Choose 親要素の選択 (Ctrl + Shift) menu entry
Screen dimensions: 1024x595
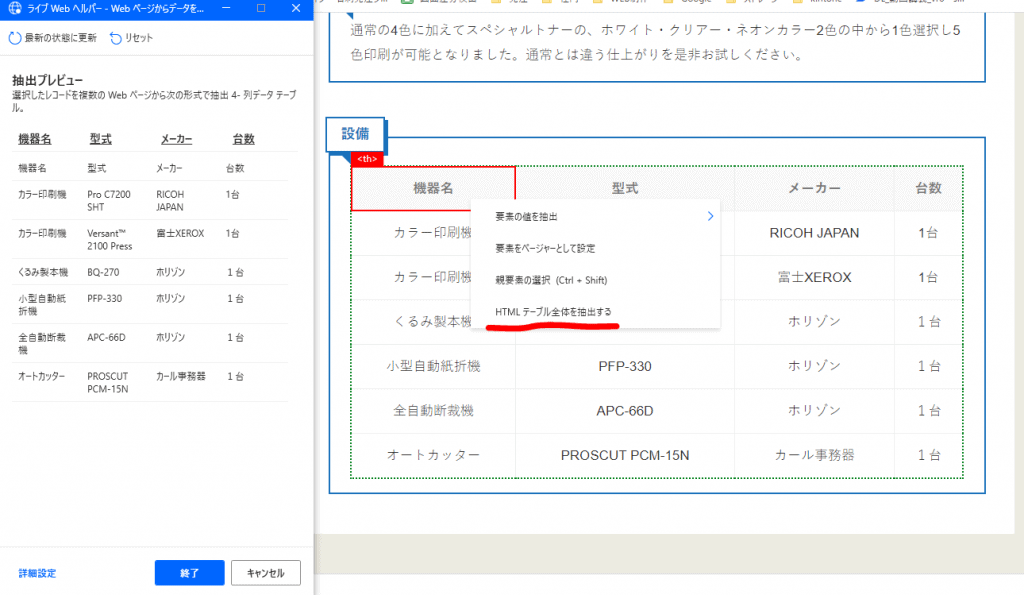pyautogui.click(x=551, y=280)
